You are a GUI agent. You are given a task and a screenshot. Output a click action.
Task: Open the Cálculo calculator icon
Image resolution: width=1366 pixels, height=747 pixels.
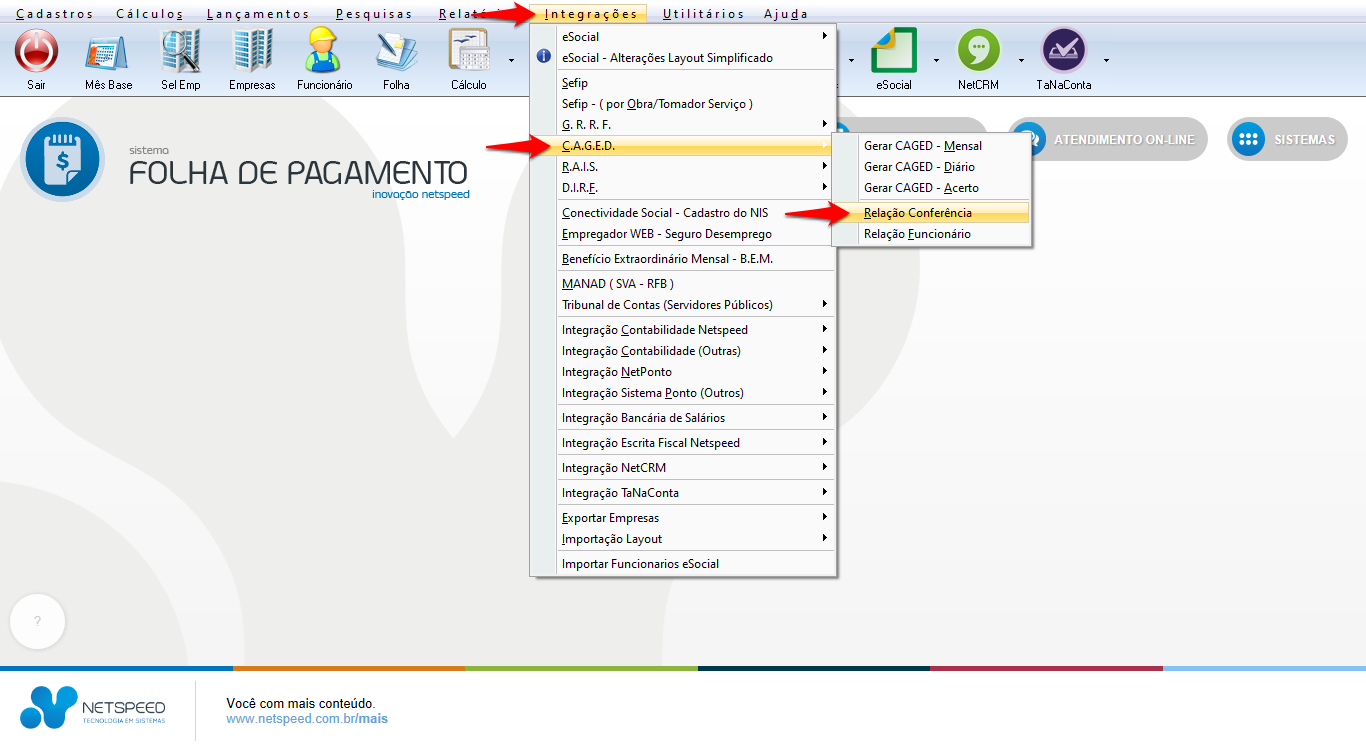point(468,50)
